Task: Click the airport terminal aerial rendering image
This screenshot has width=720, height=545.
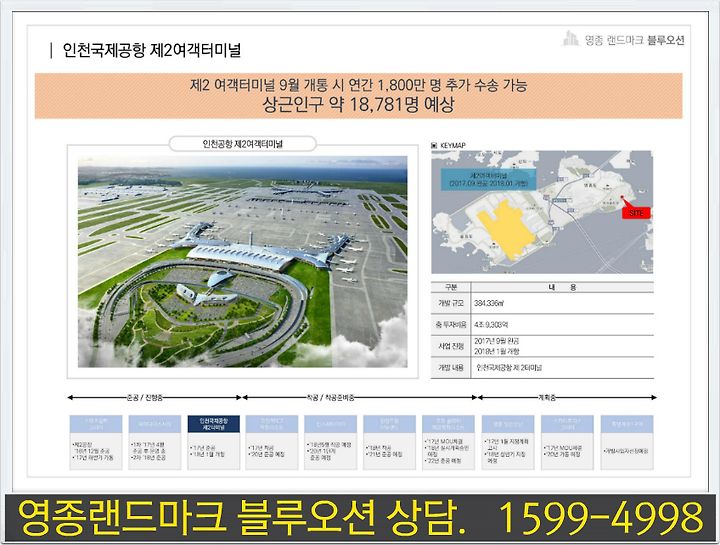Action: (242, 261)
